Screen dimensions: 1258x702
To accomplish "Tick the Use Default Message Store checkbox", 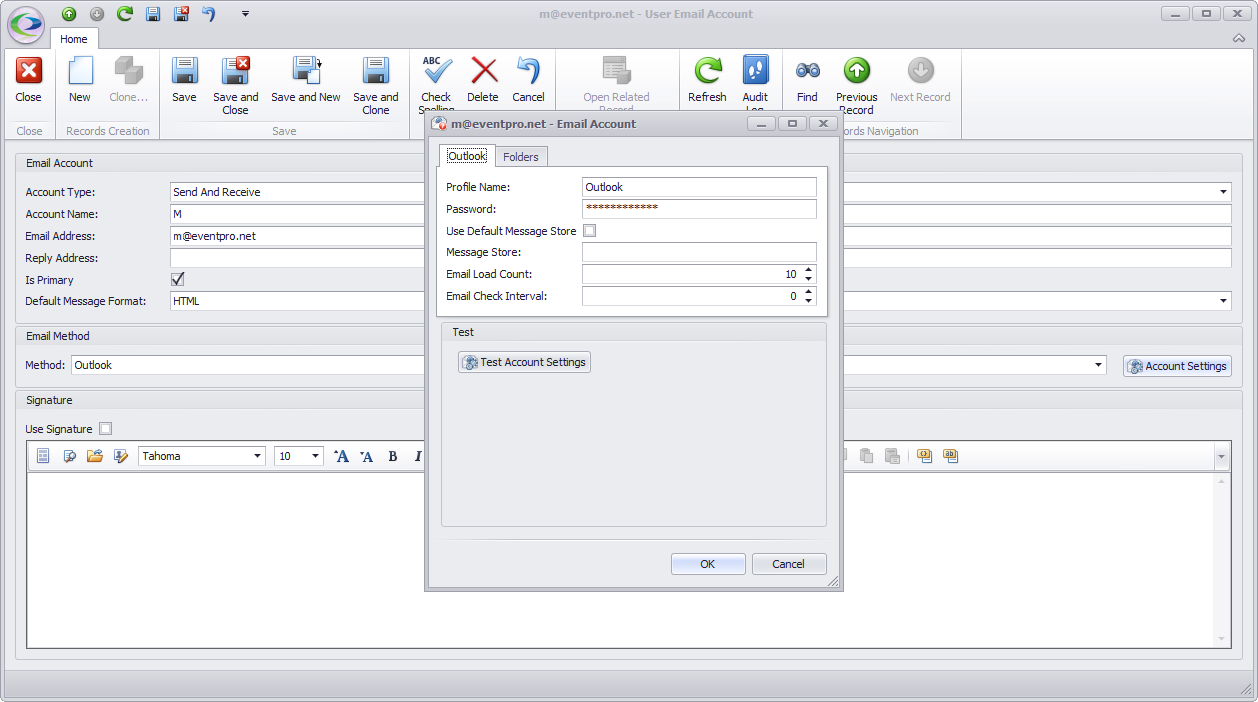I will click(590, 231).
